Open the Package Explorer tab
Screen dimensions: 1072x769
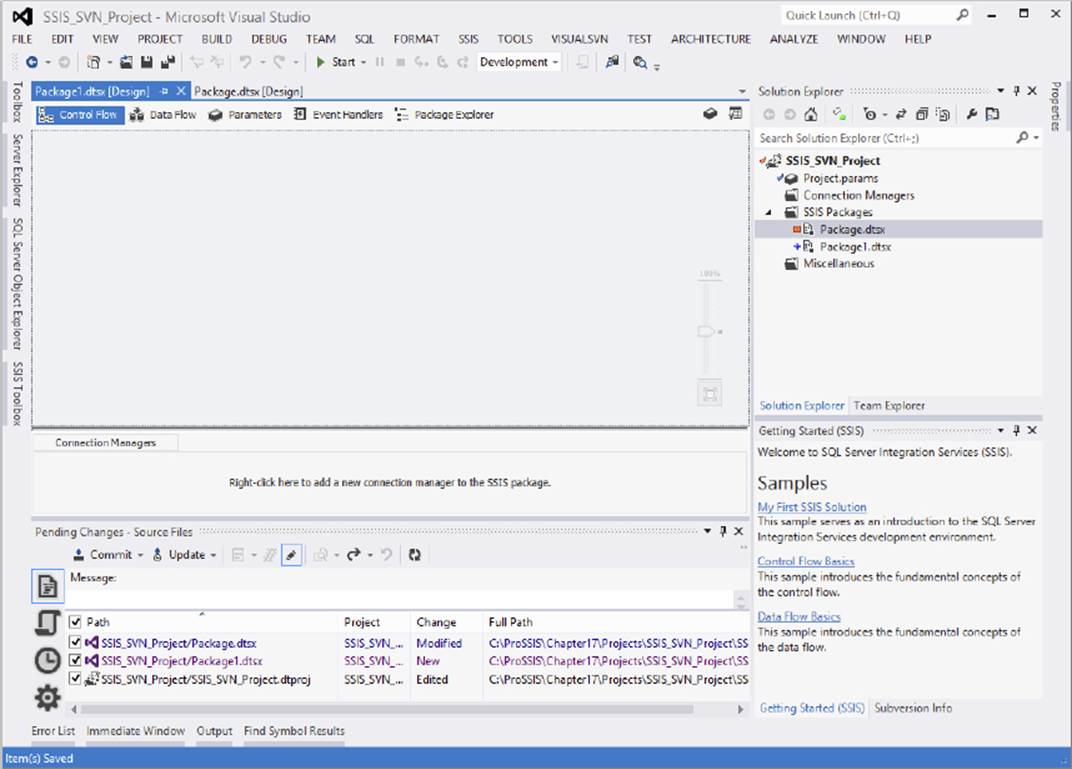pos(444,115)
